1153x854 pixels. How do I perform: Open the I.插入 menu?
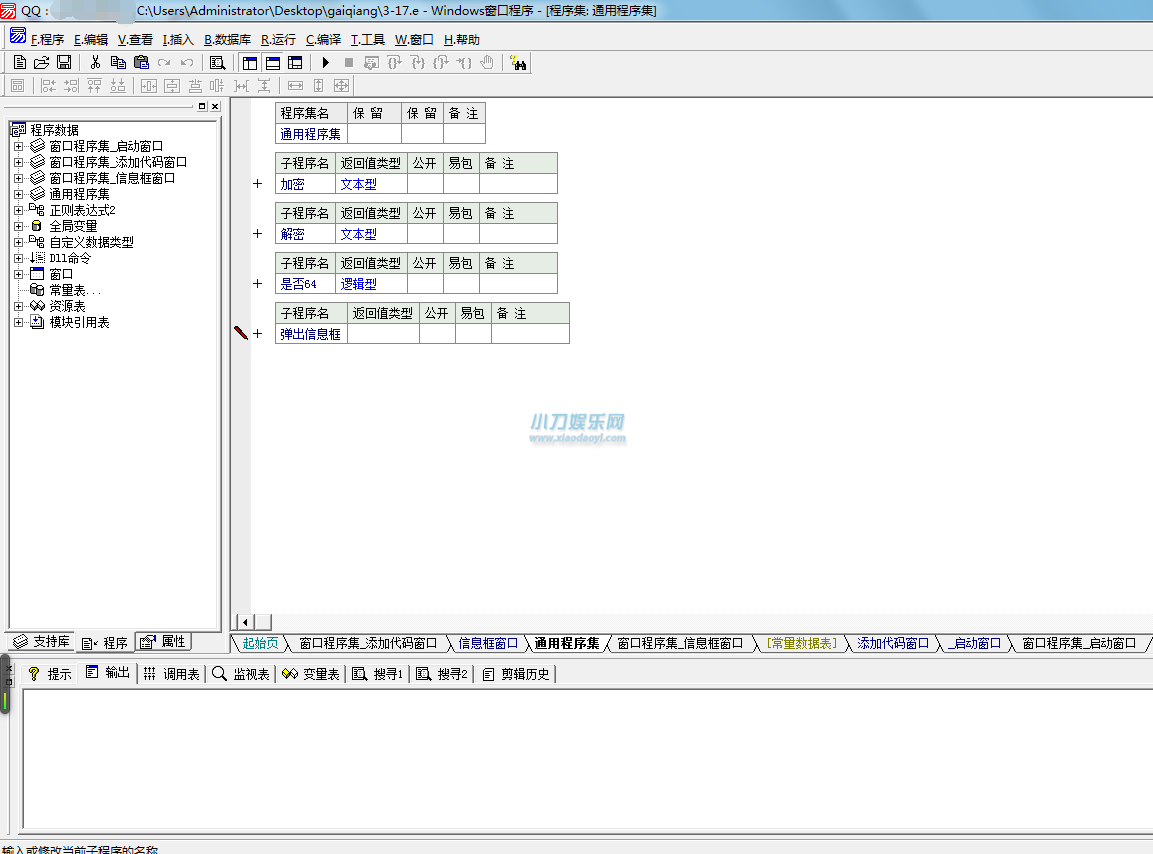coord(178,40)
